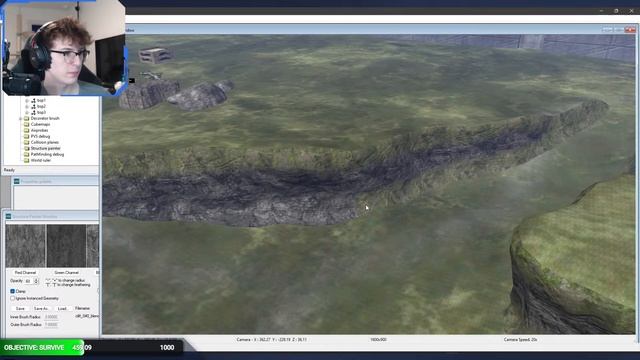Click the concrete bunker structure in the viewport
The width and height of the screenshot is (640, 360).
154,56
